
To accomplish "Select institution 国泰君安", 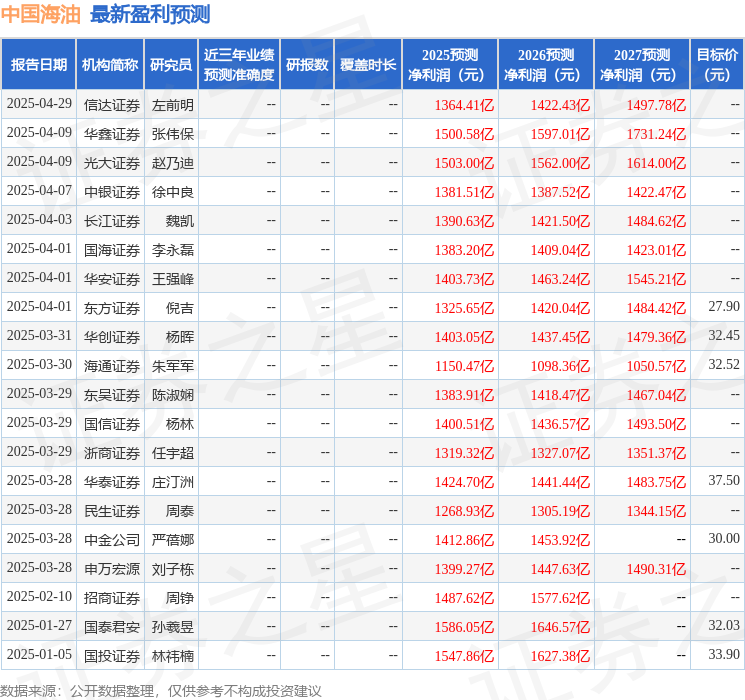I will (x=112, y=627).
